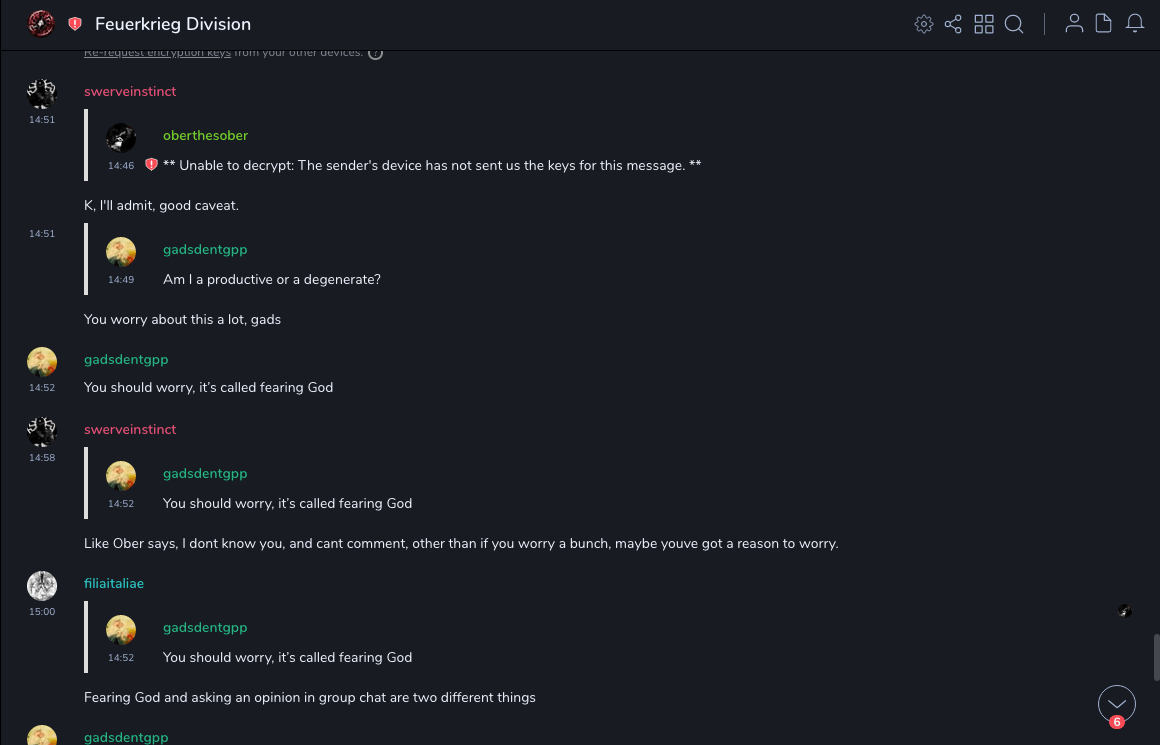Viewport: 1160px width, 745px height.
Task: Open filiaitaliae's avatar
Action: tap(41, 586)
